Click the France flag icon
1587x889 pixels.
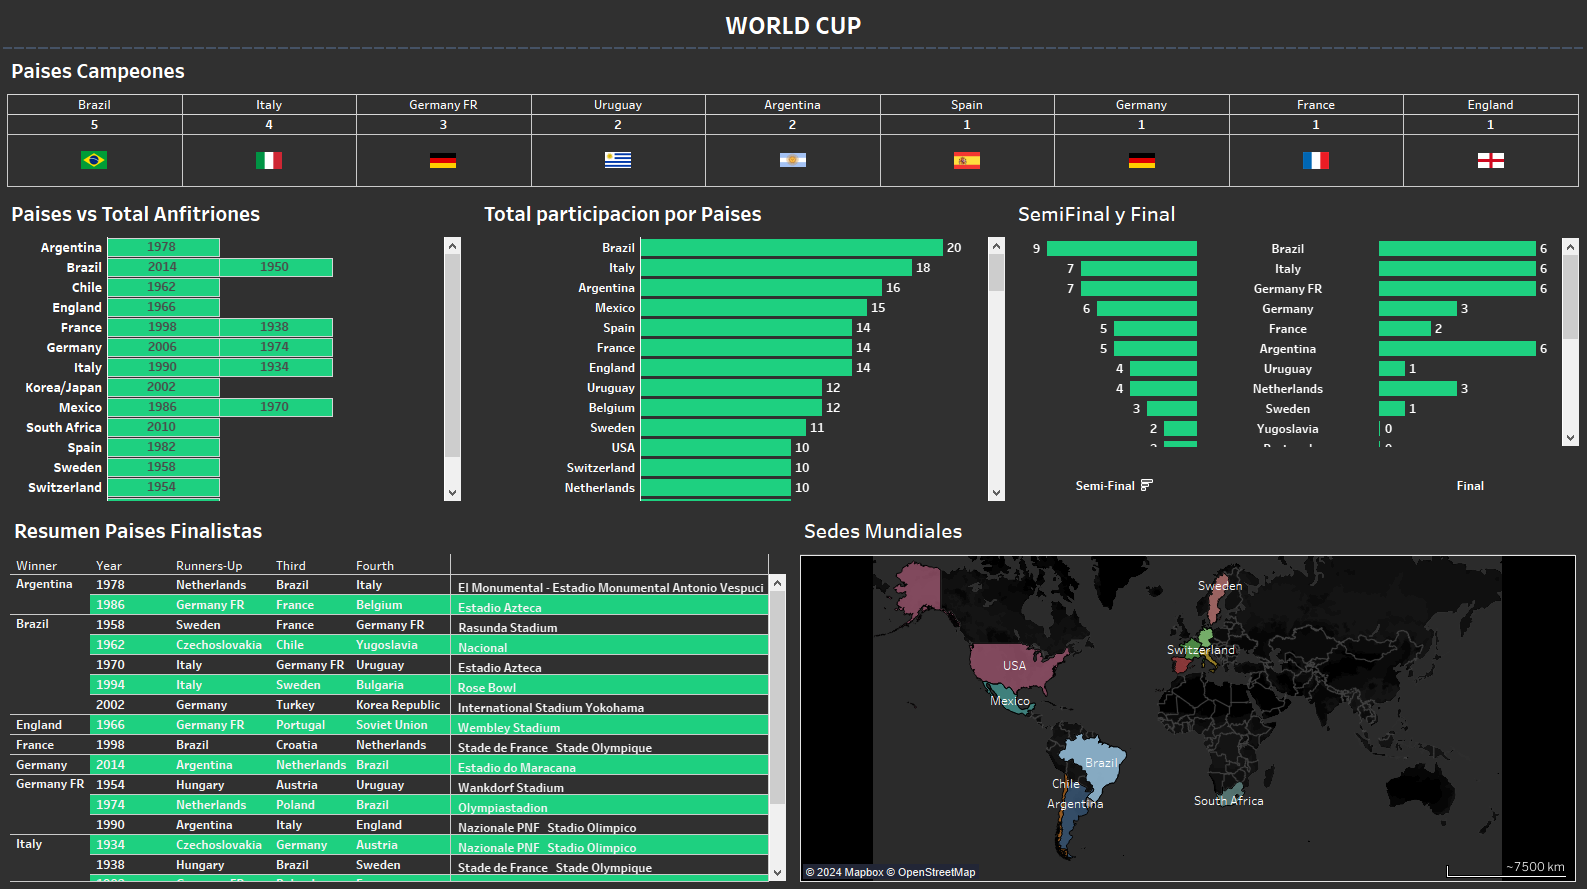1316,160
